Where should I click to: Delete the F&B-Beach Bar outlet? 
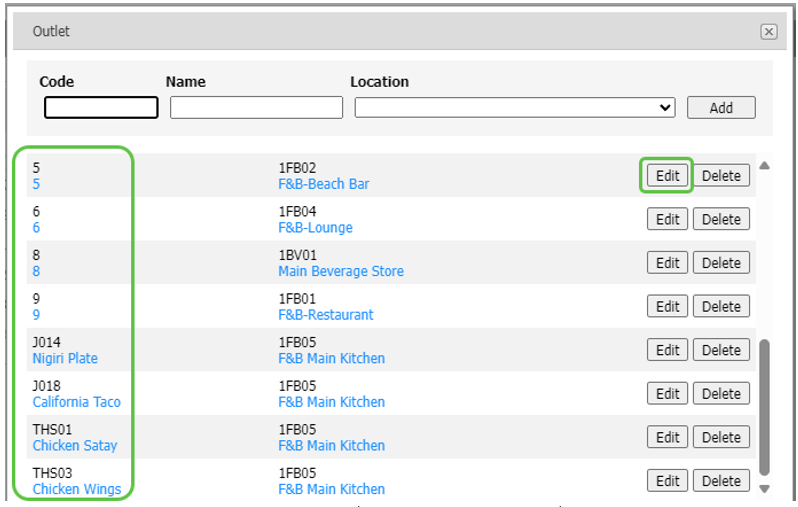(x=720, y=176)
